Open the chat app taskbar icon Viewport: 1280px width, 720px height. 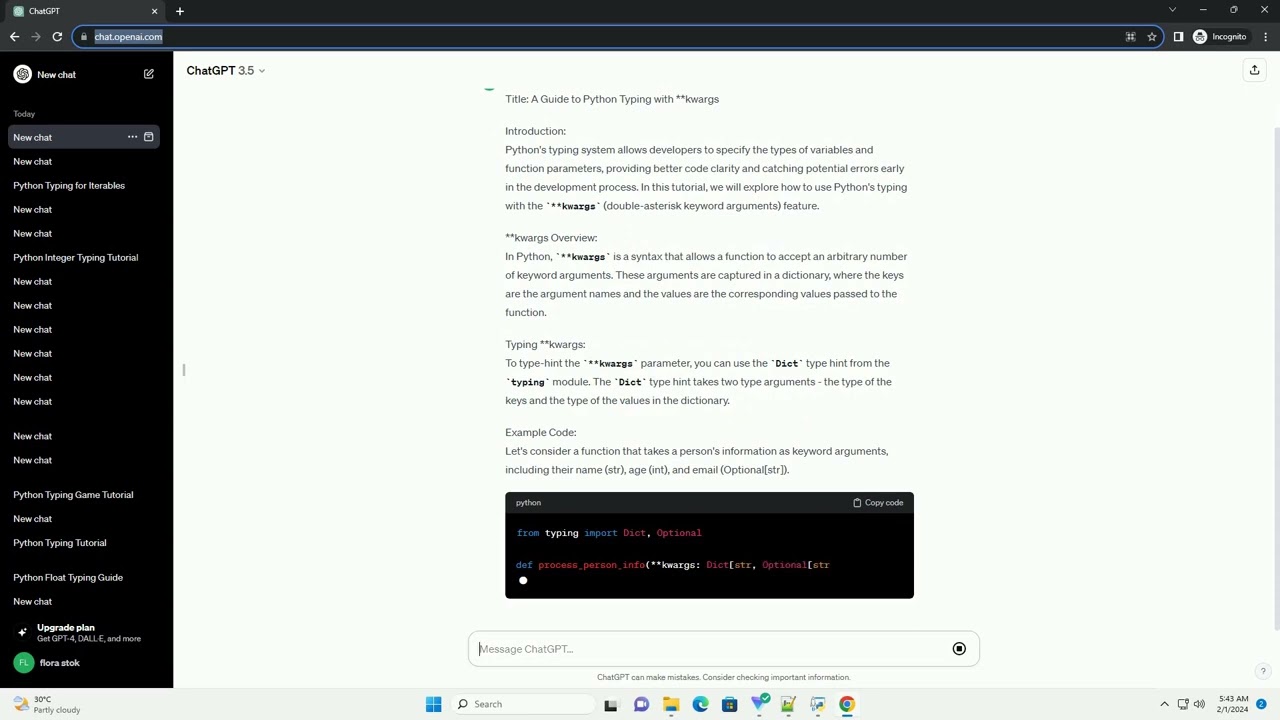[x=641, y=704]
